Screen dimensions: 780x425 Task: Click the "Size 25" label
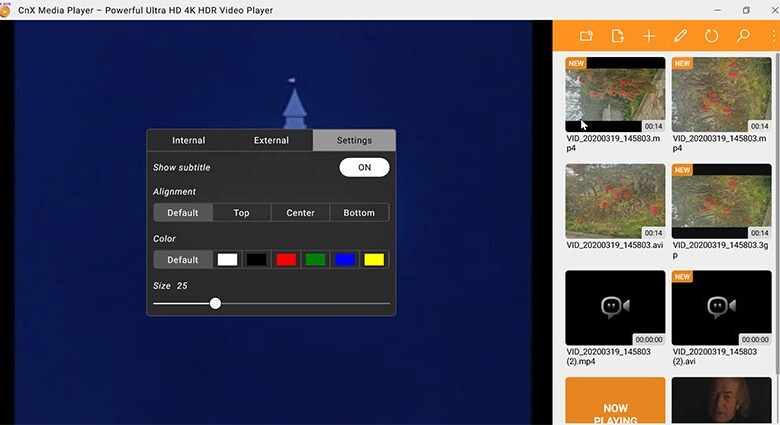[170, 286]
